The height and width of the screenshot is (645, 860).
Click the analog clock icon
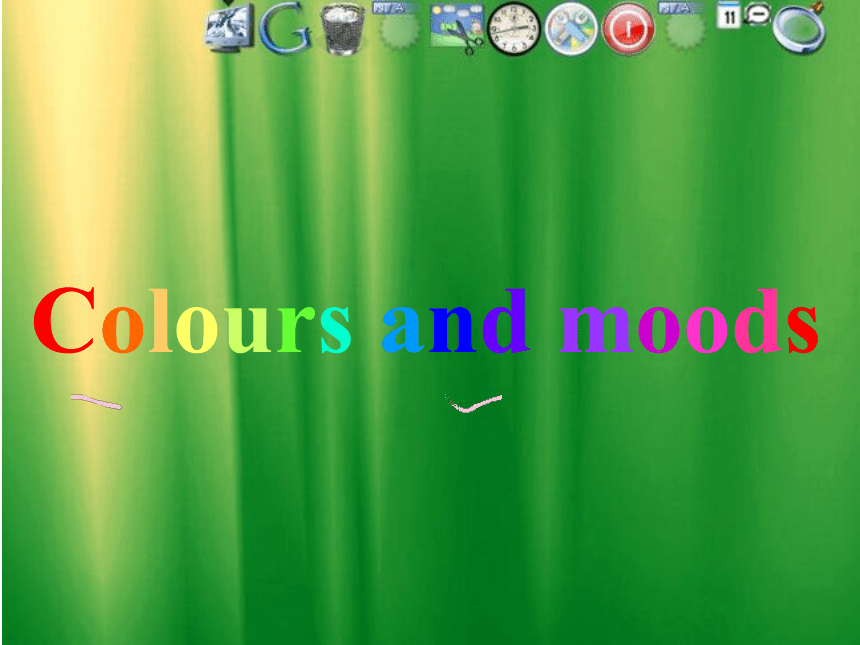[514, 29]
